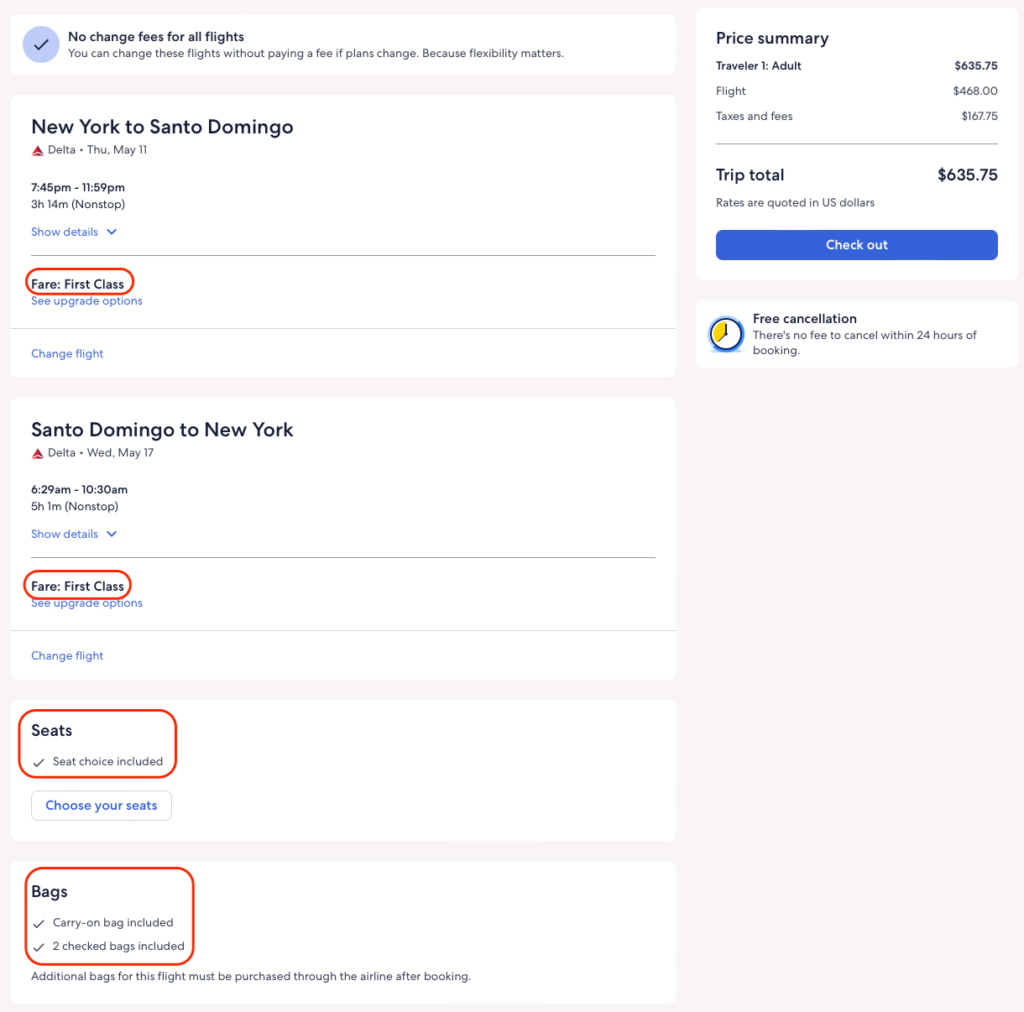The width and height of the screenshot is (1024, 1012).
Task: Click the Price summary heading
Action: (772, 38)
